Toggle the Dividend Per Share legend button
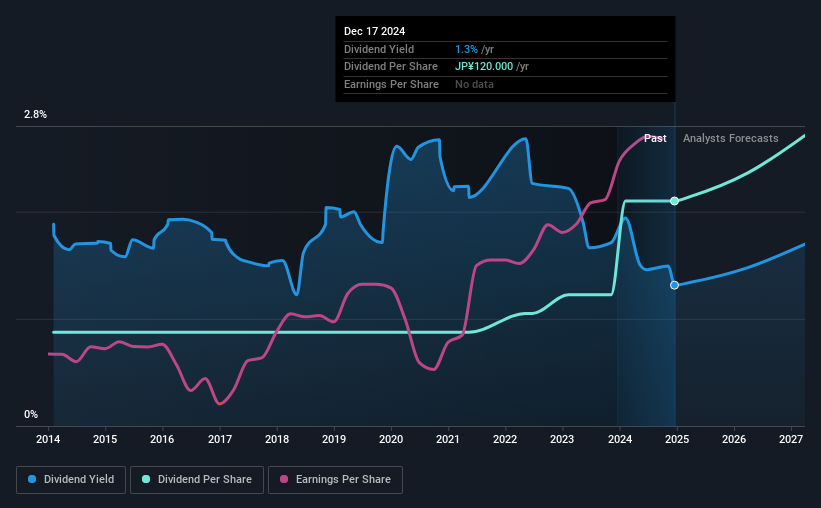The image size is (821, 508). 197,480
